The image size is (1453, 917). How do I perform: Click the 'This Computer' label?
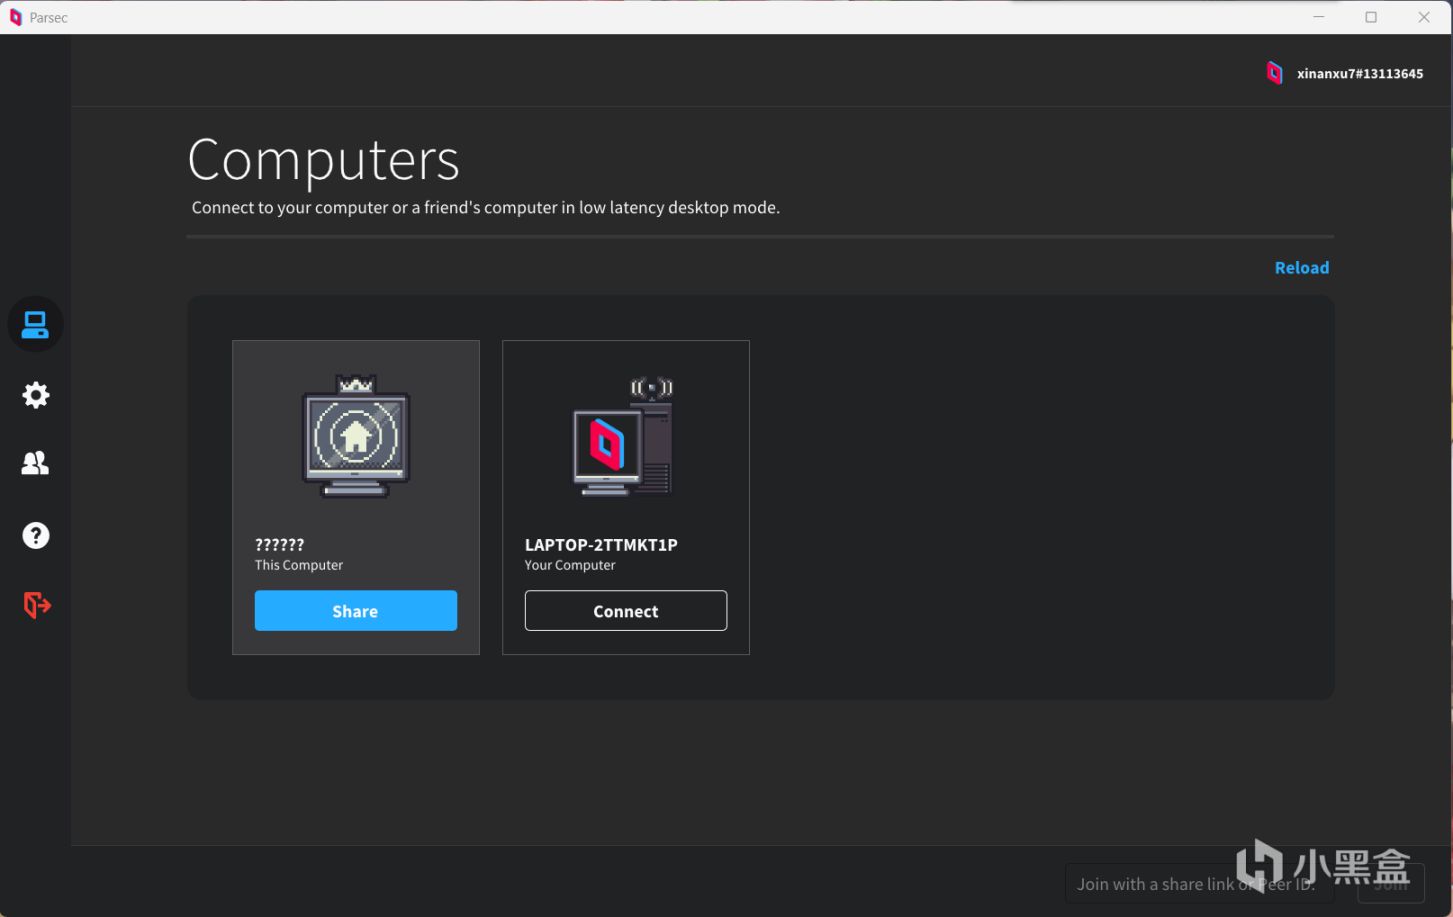point(299,565)
